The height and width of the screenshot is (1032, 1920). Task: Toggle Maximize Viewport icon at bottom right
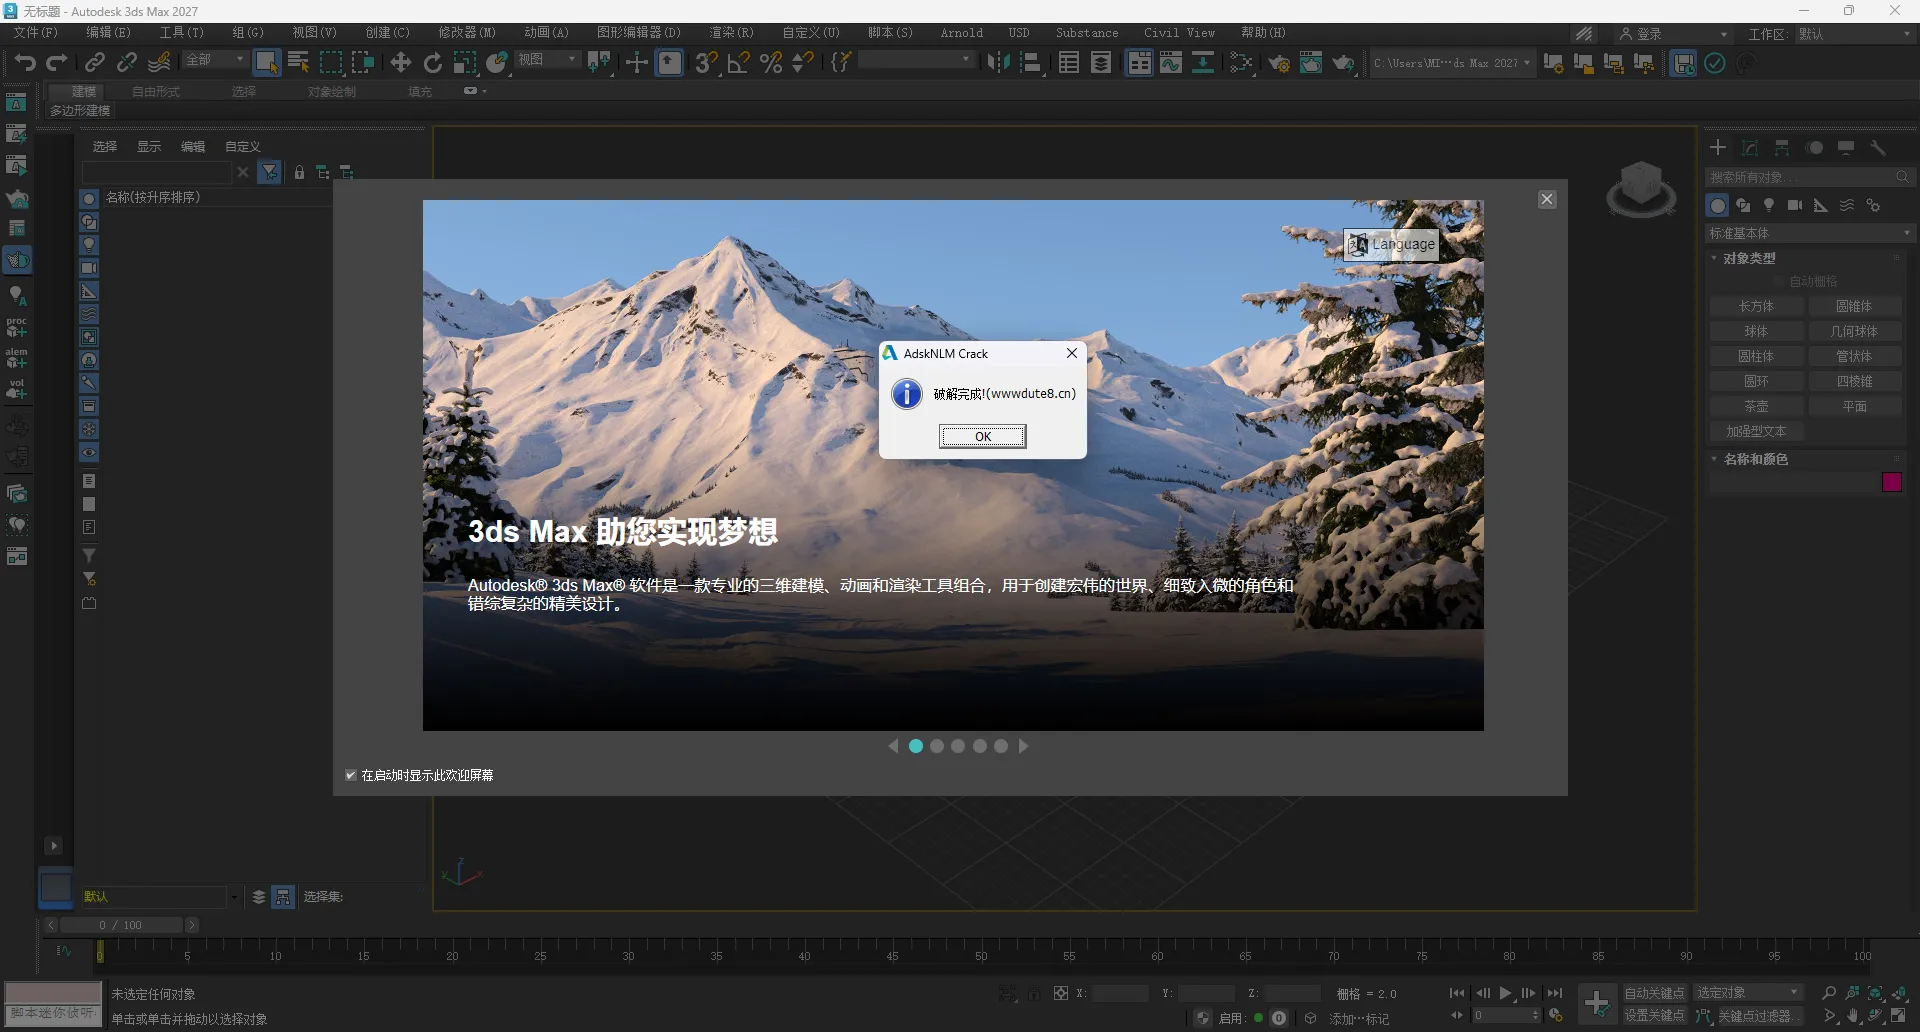click(1899, 1016)
